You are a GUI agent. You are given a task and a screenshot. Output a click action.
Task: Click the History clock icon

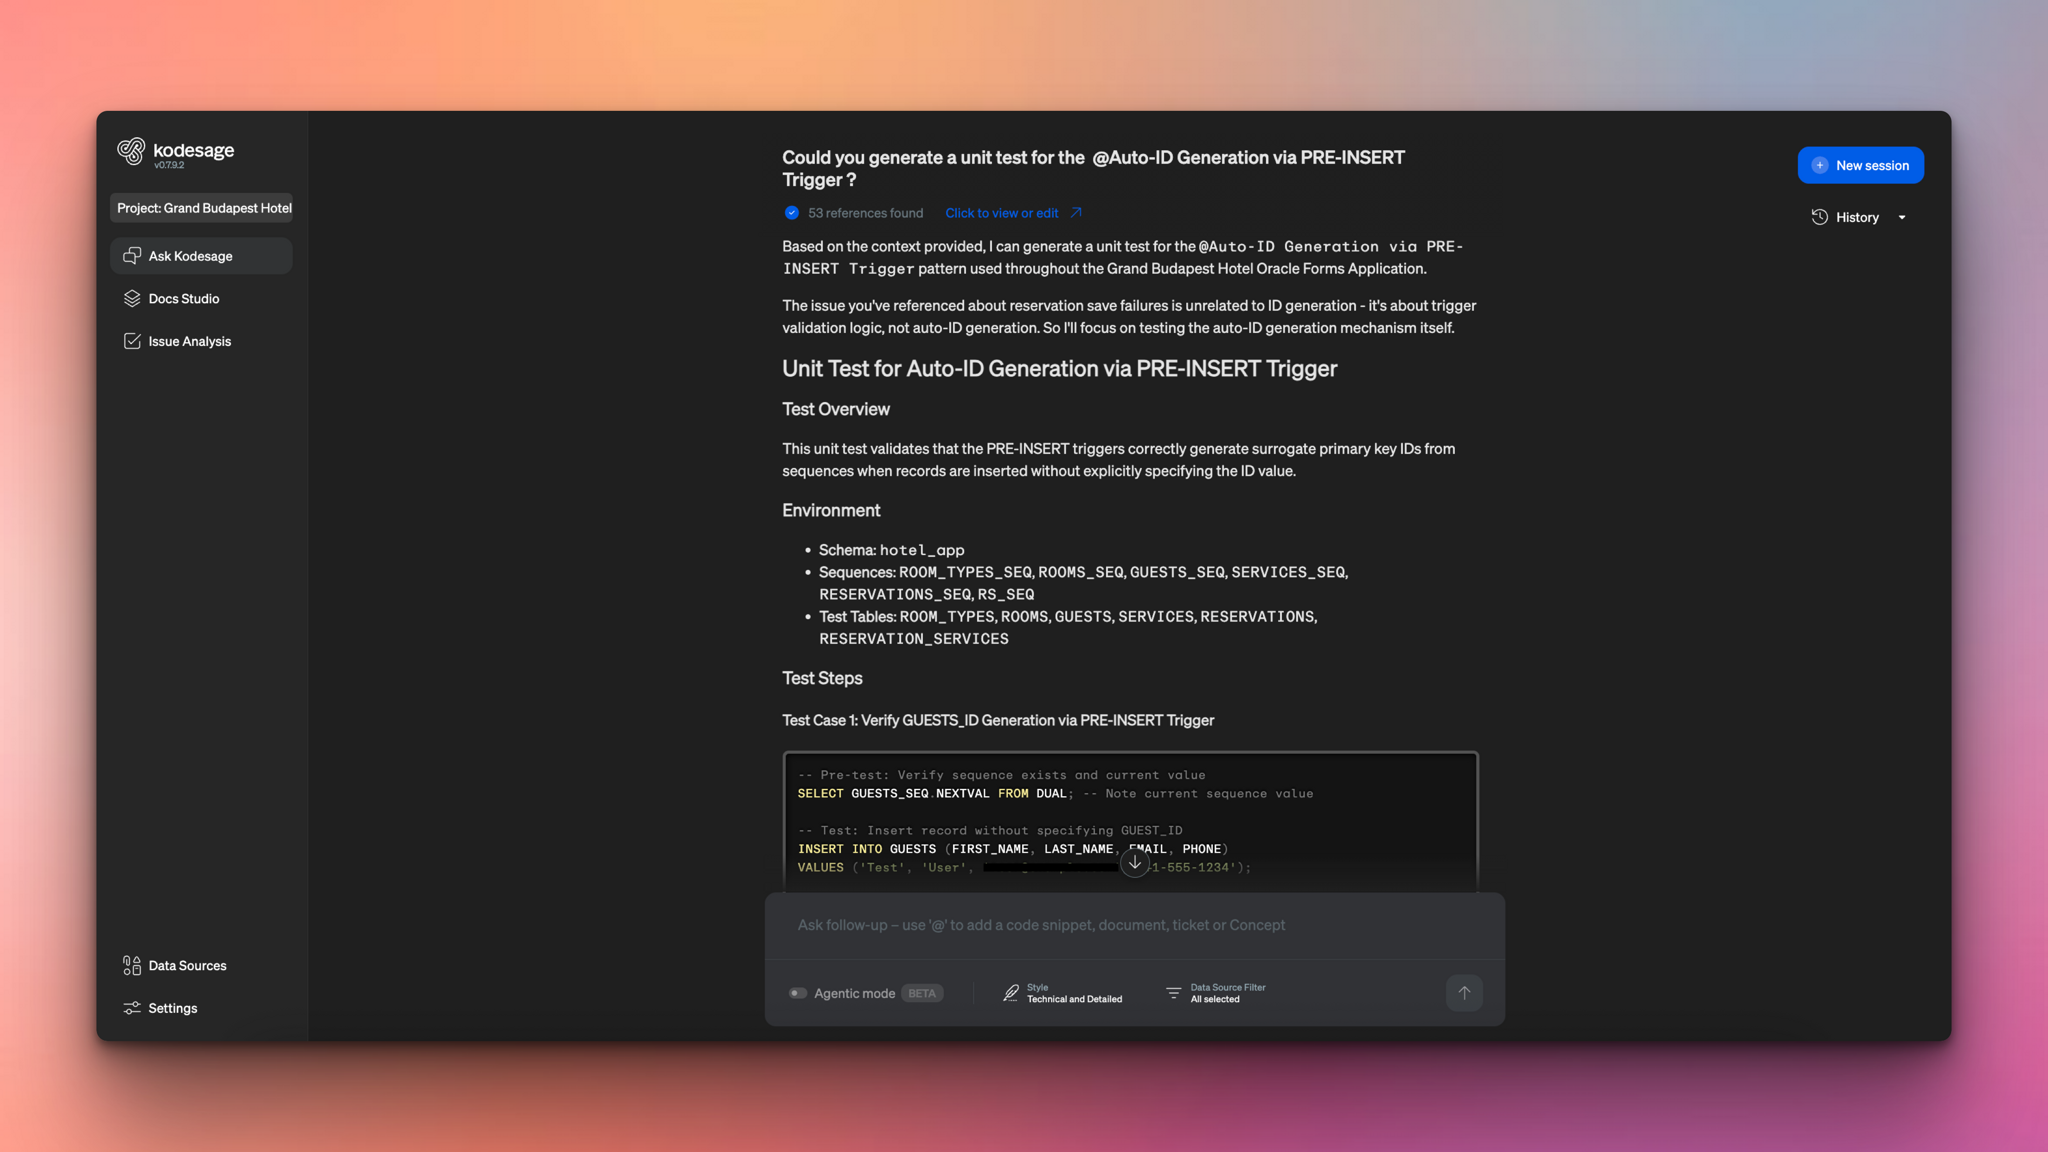click(1819, 217)
